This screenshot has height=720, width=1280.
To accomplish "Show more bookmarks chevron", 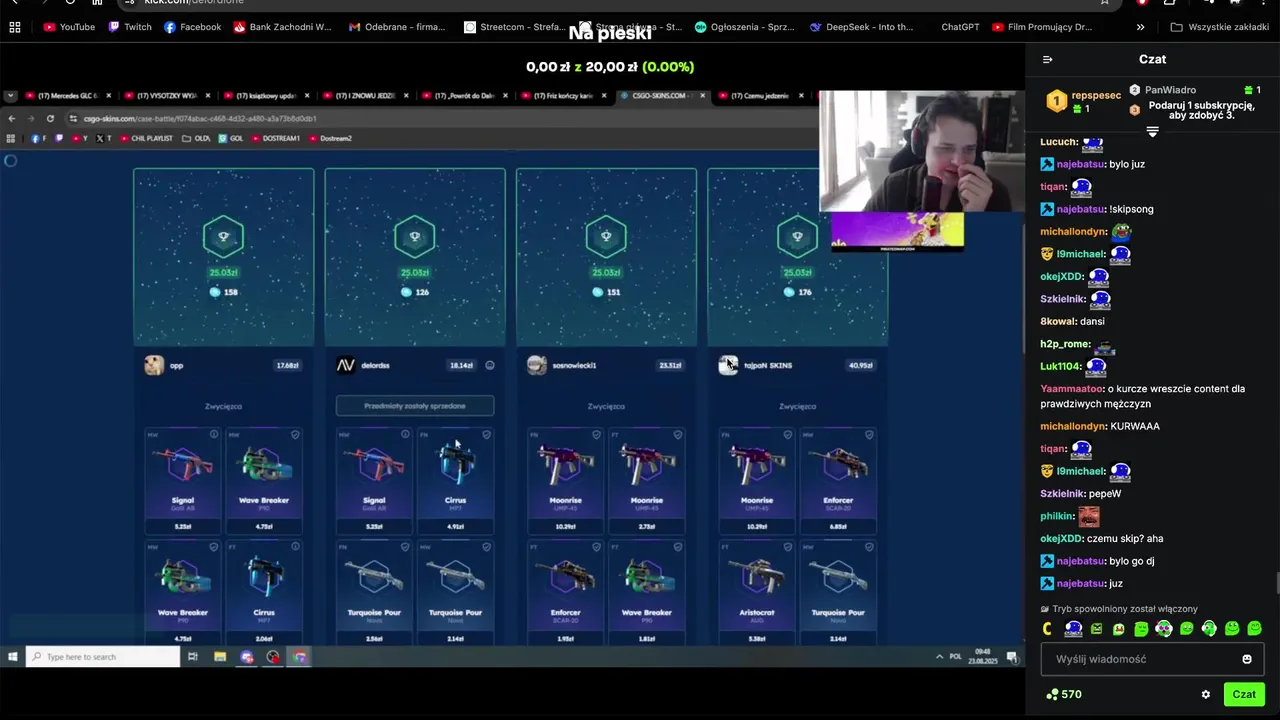I will 1141,27.
